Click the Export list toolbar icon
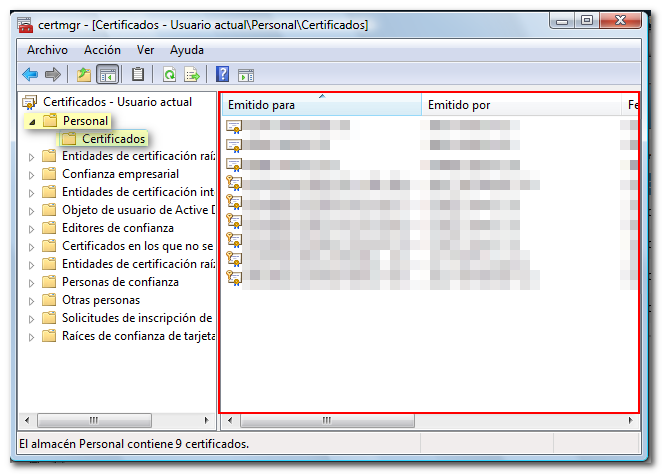Screen dimensions: 662x474 pos(192,74)
